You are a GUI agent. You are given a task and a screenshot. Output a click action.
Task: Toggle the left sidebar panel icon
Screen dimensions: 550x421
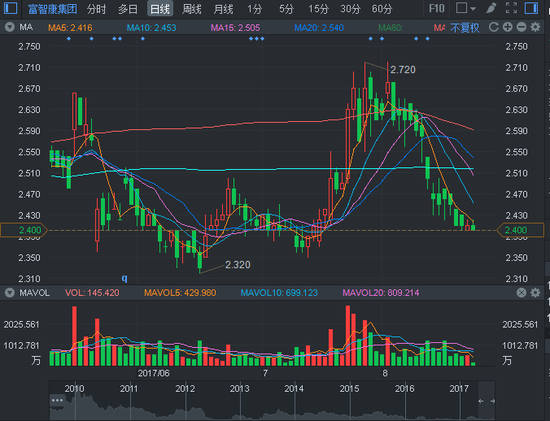[10, 8]
